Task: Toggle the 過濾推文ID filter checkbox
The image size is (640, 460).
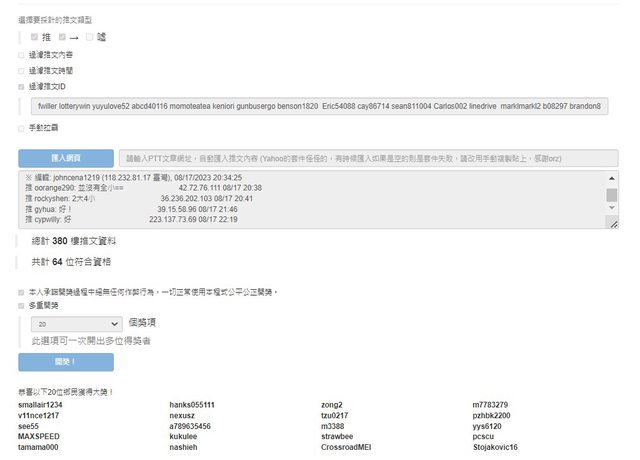Action: 22,87
